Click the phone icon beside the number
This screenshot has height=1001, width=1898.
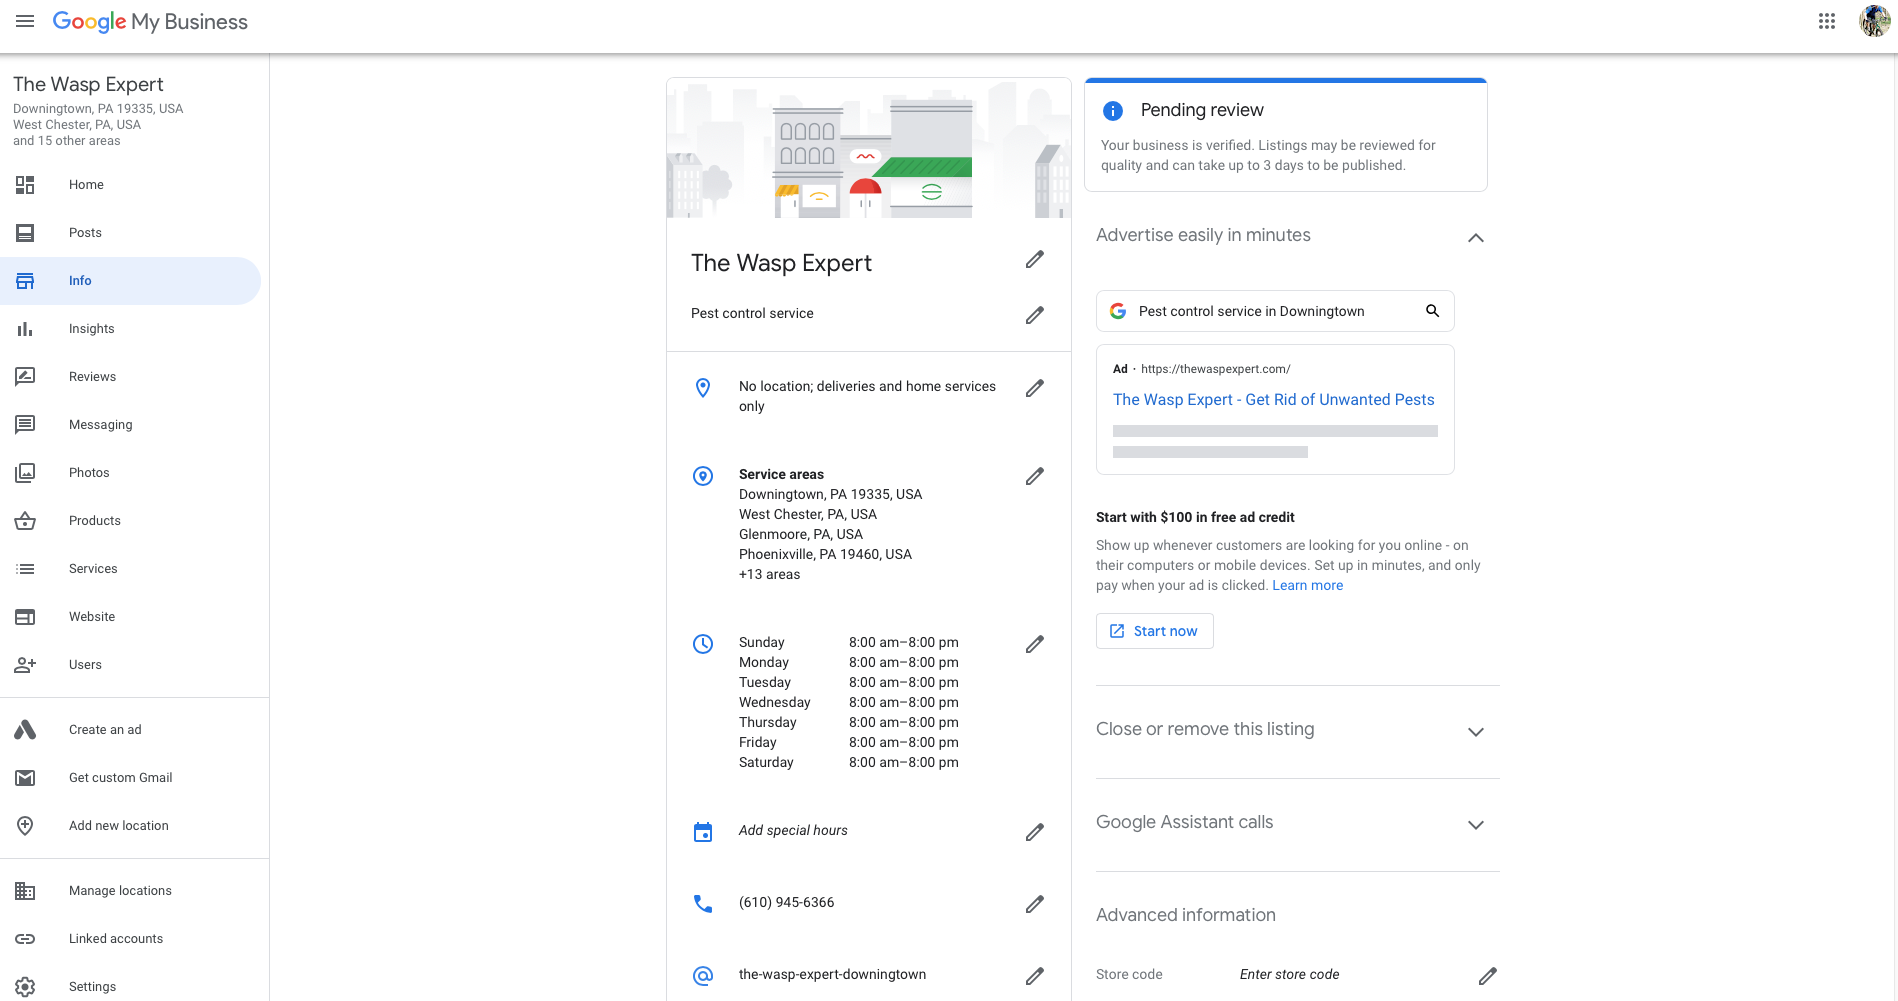(x=703, y=904)
